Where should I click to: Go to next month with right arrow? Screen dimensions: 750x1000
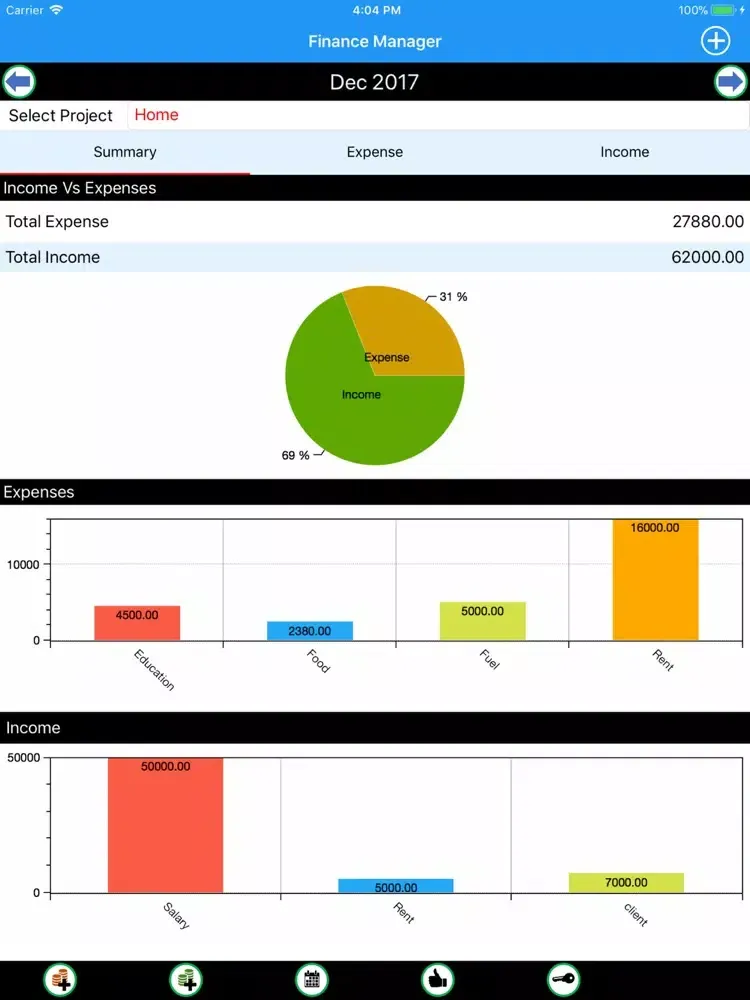coord(730,82)
